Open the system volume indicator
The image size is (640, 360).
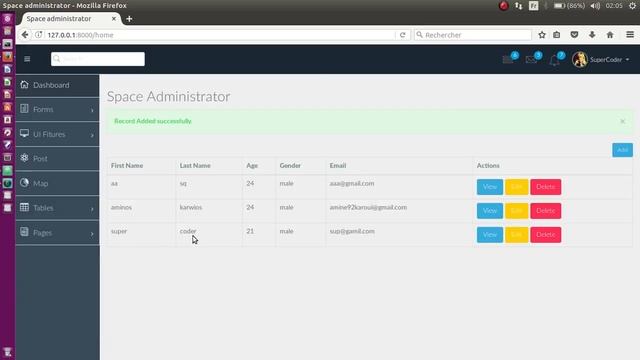(x=595, y=6)
